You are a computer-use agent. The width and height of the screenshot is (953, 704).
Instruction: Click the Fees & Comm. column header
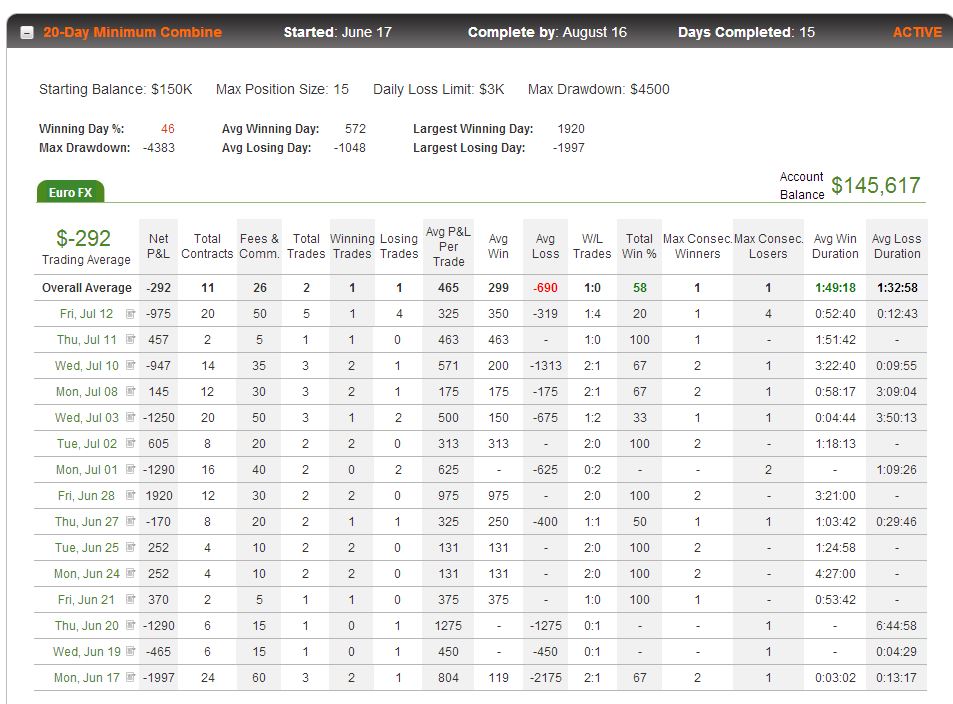pyautogui.click(x=260, y=246)
